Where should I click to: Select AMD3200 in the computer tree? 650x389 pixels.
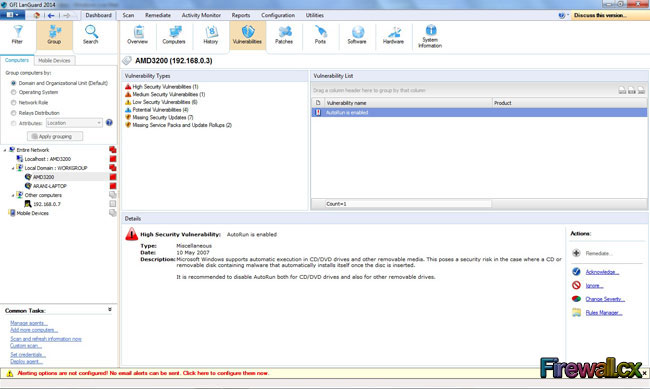coord(44,177)
